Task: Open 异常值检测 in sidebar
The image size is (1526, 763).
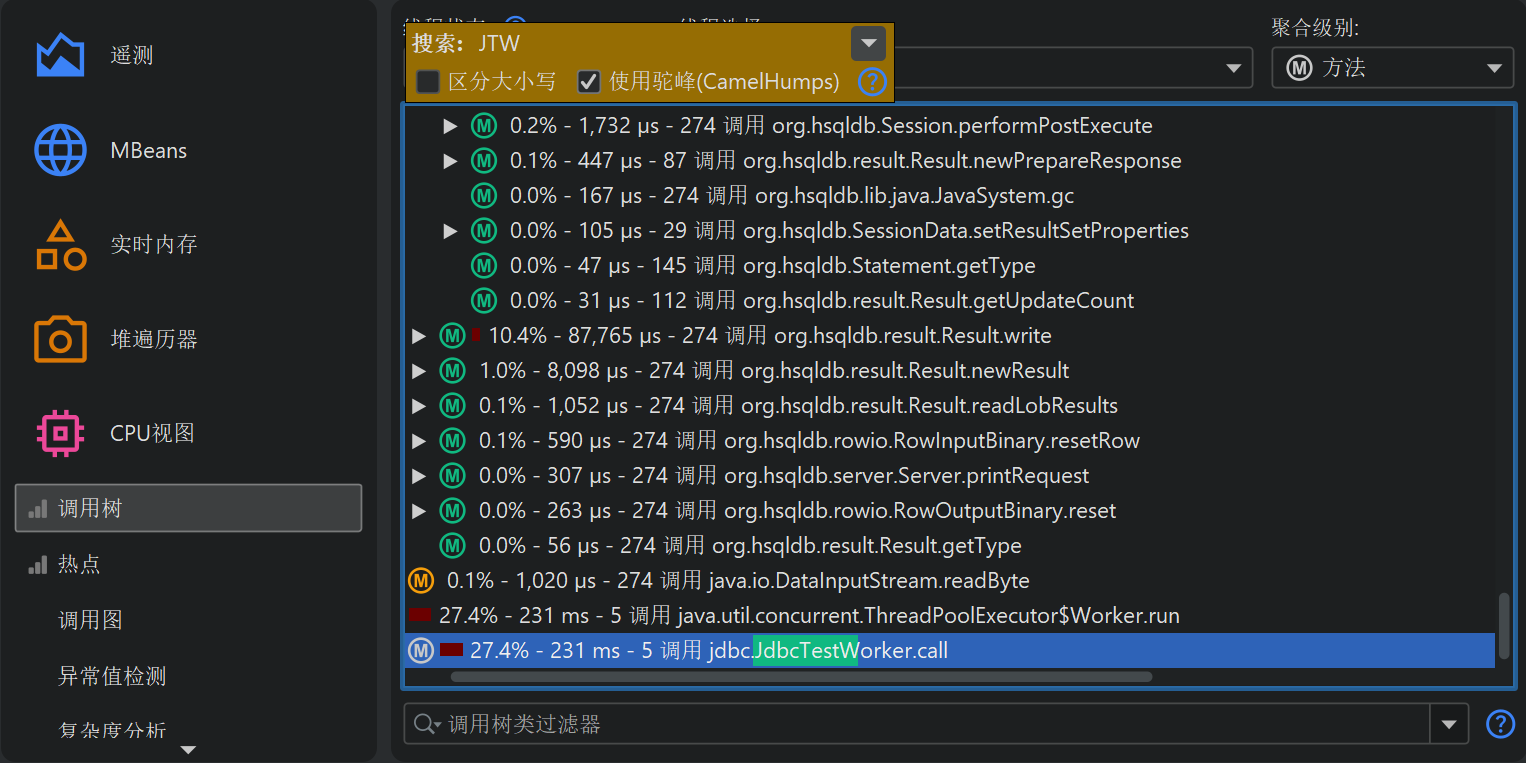Action: 112,677
